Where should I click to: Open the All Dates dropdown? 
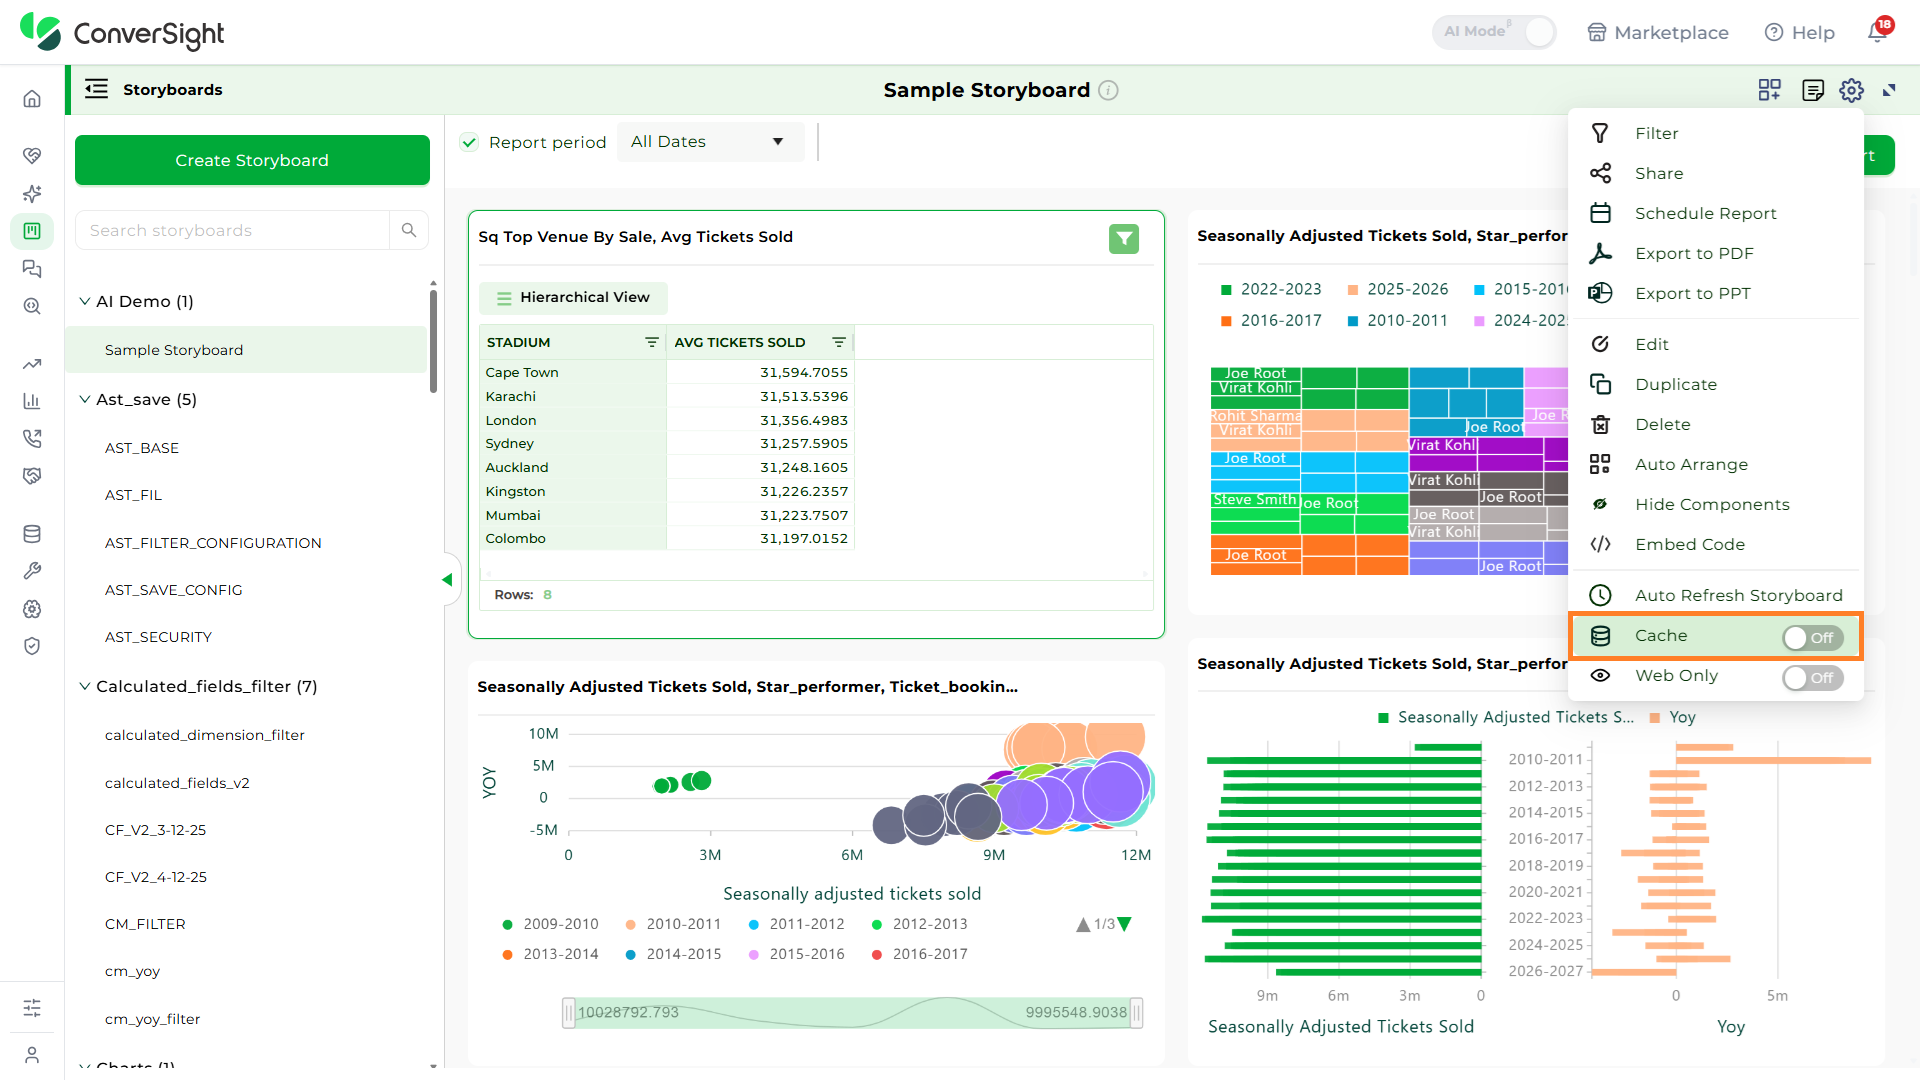click(710, 142)
